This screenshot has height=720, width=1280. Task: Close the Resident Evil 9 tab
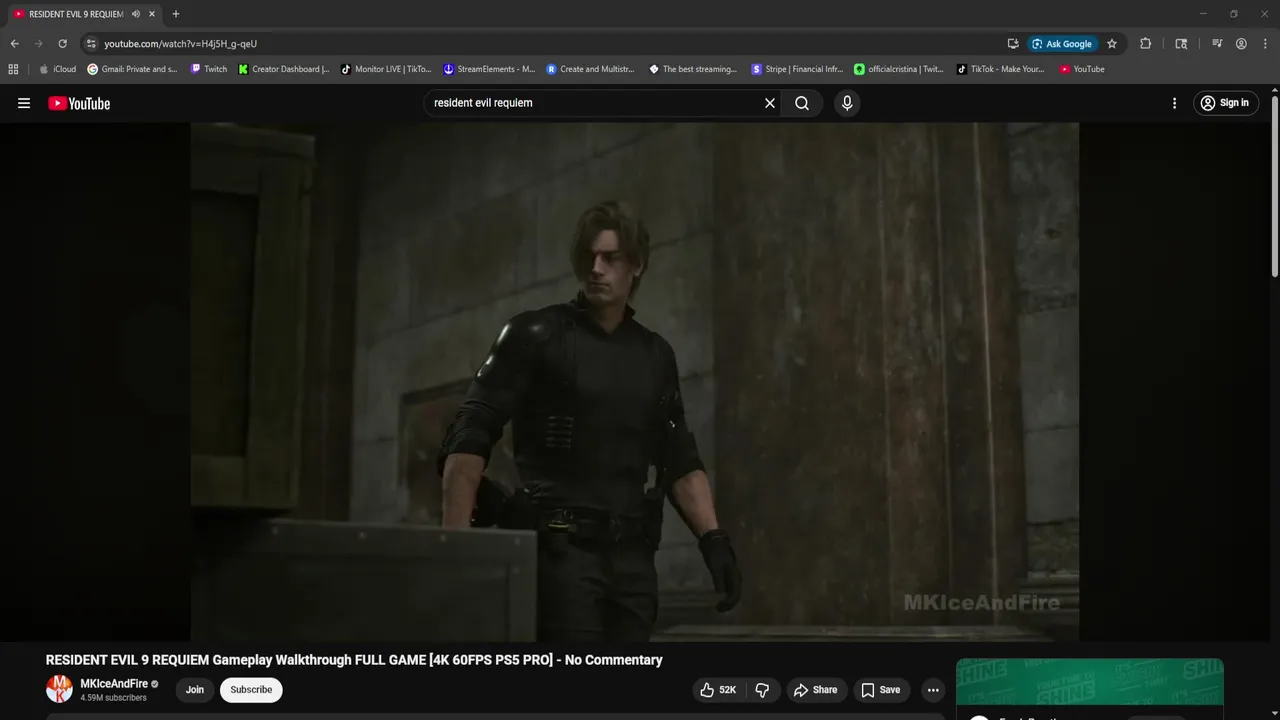pos(152,14)
